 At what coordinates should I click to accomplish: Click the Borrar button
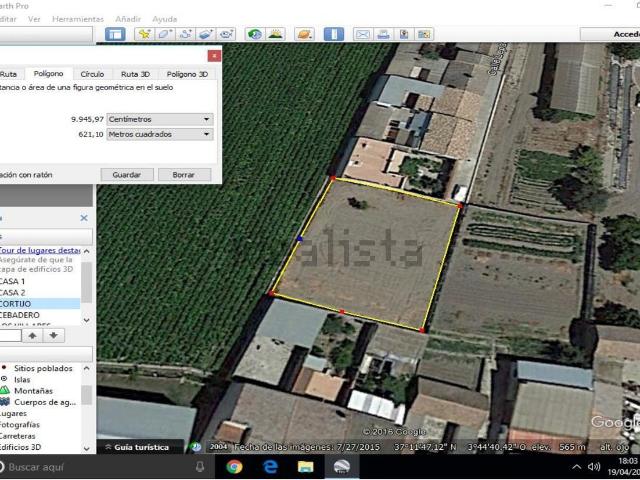click(184, 174)
